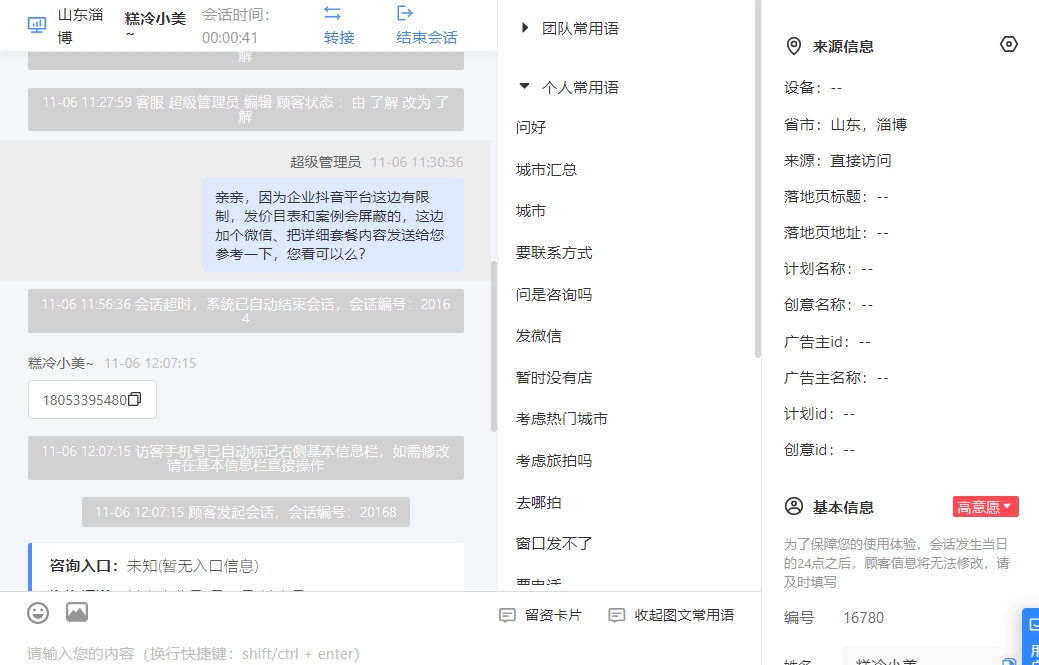Click the 会话超时 system notice
1039x665 pixels.
point(246,311)
